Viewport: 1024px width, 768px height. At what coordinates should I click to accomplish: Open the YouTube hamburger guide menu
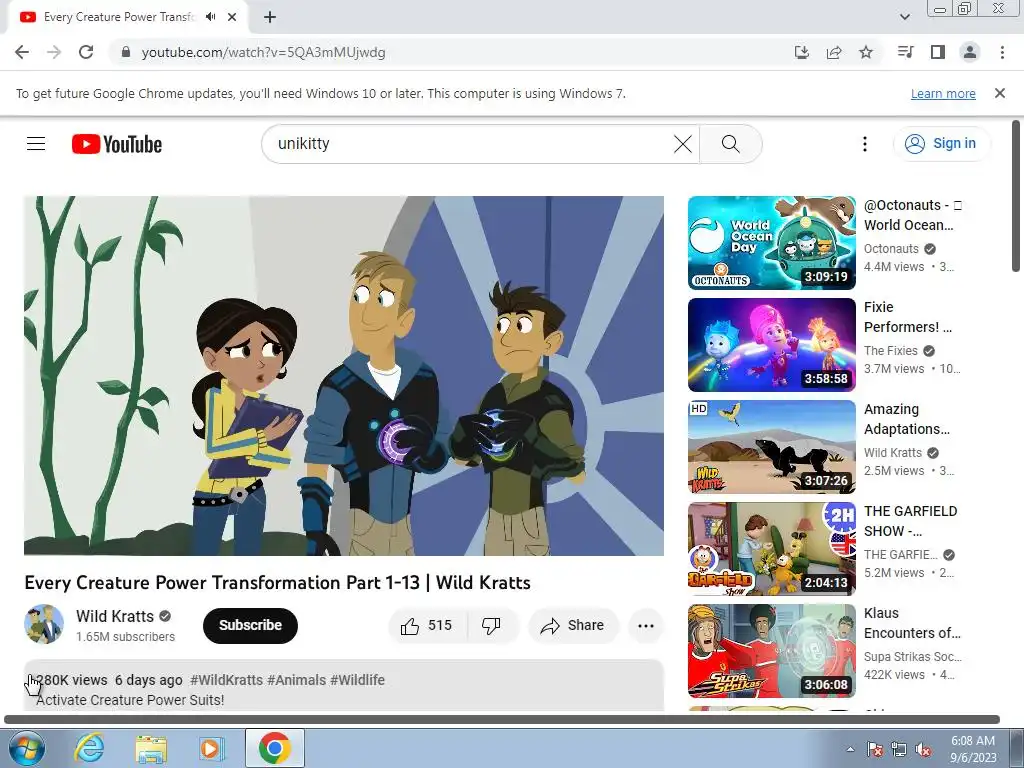[x=36, y=144]
